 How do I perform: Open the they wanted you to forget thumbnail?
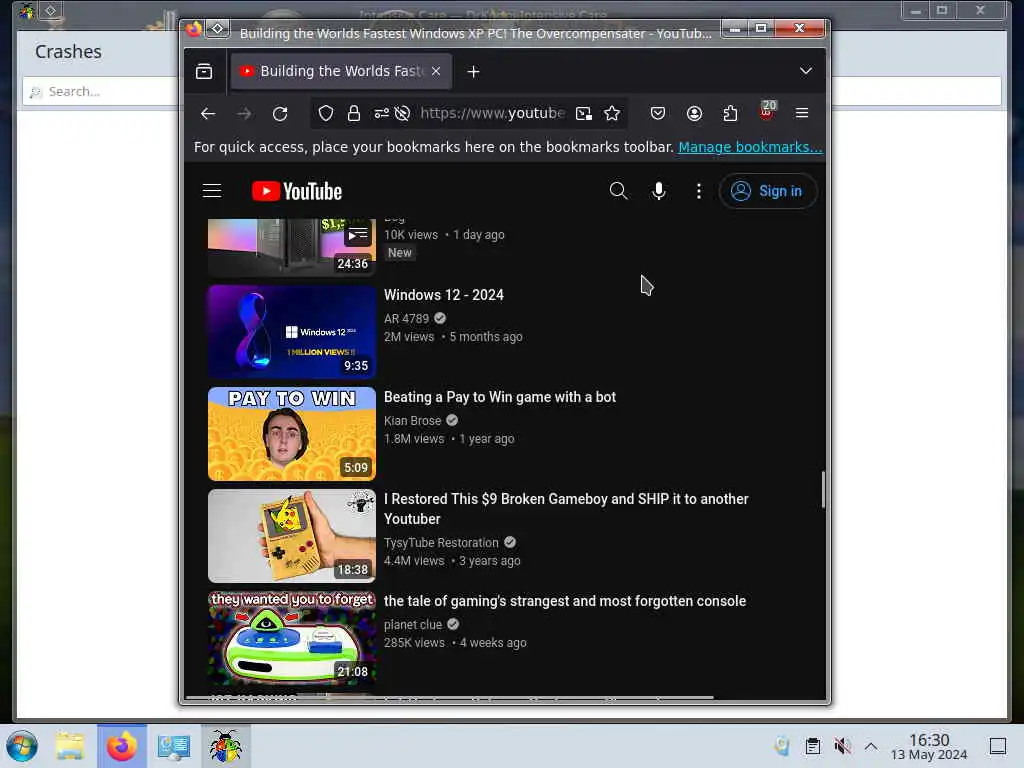click(x=292, y=638)
